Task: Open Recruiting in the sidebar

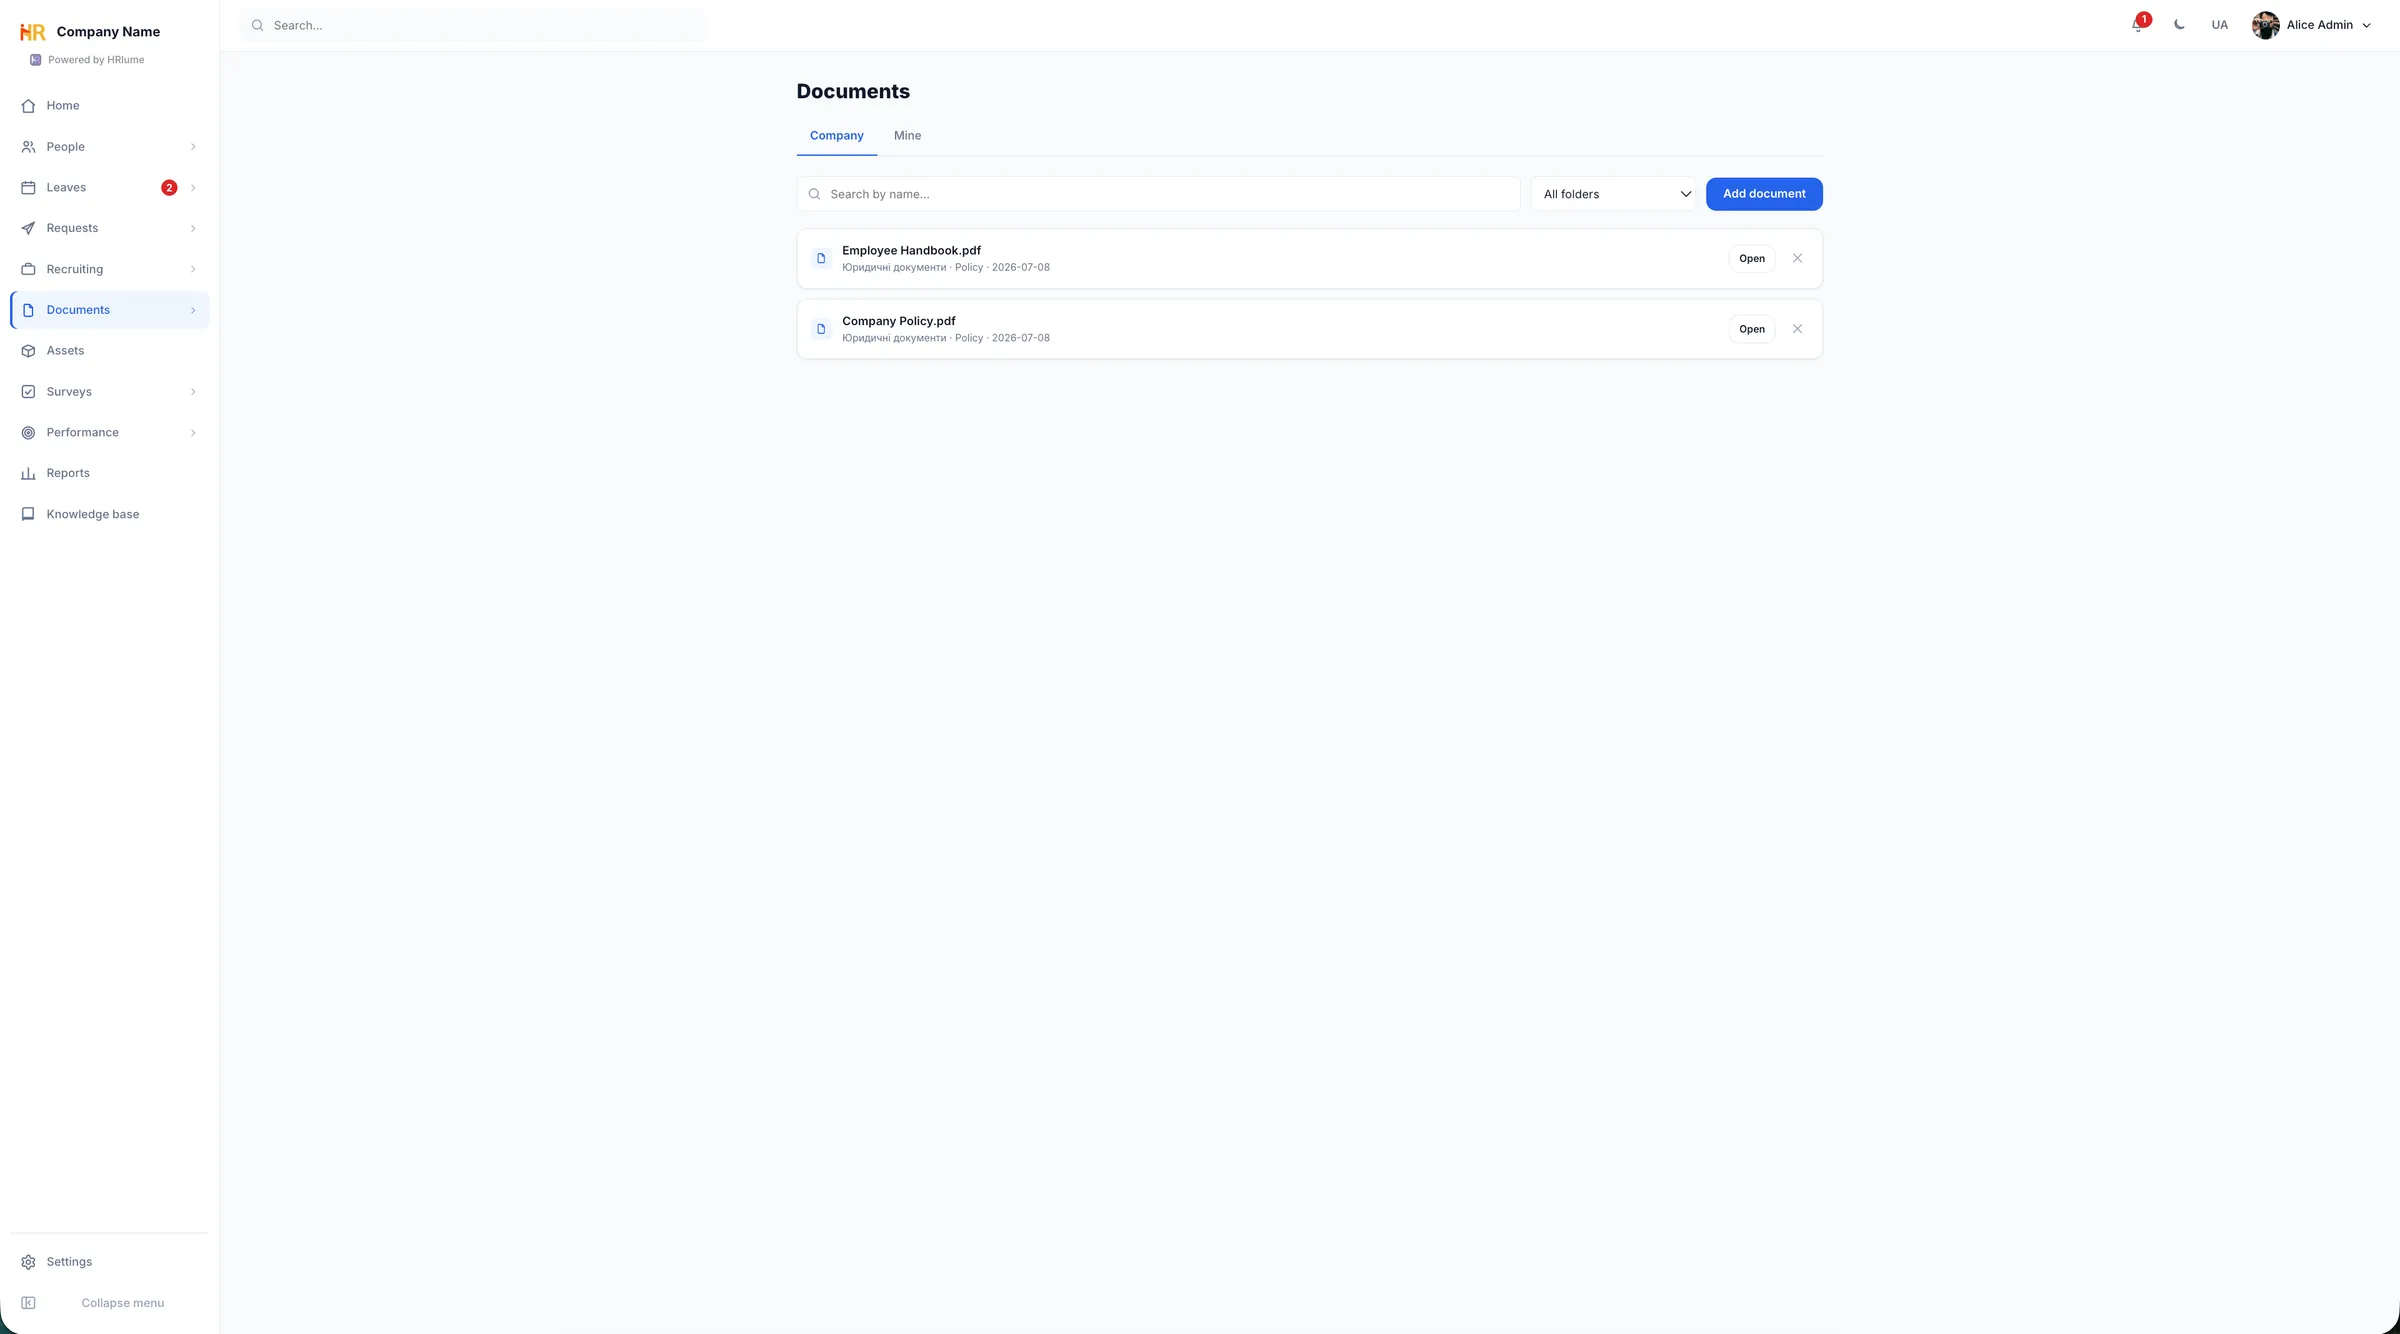Action: coord(109,269)
